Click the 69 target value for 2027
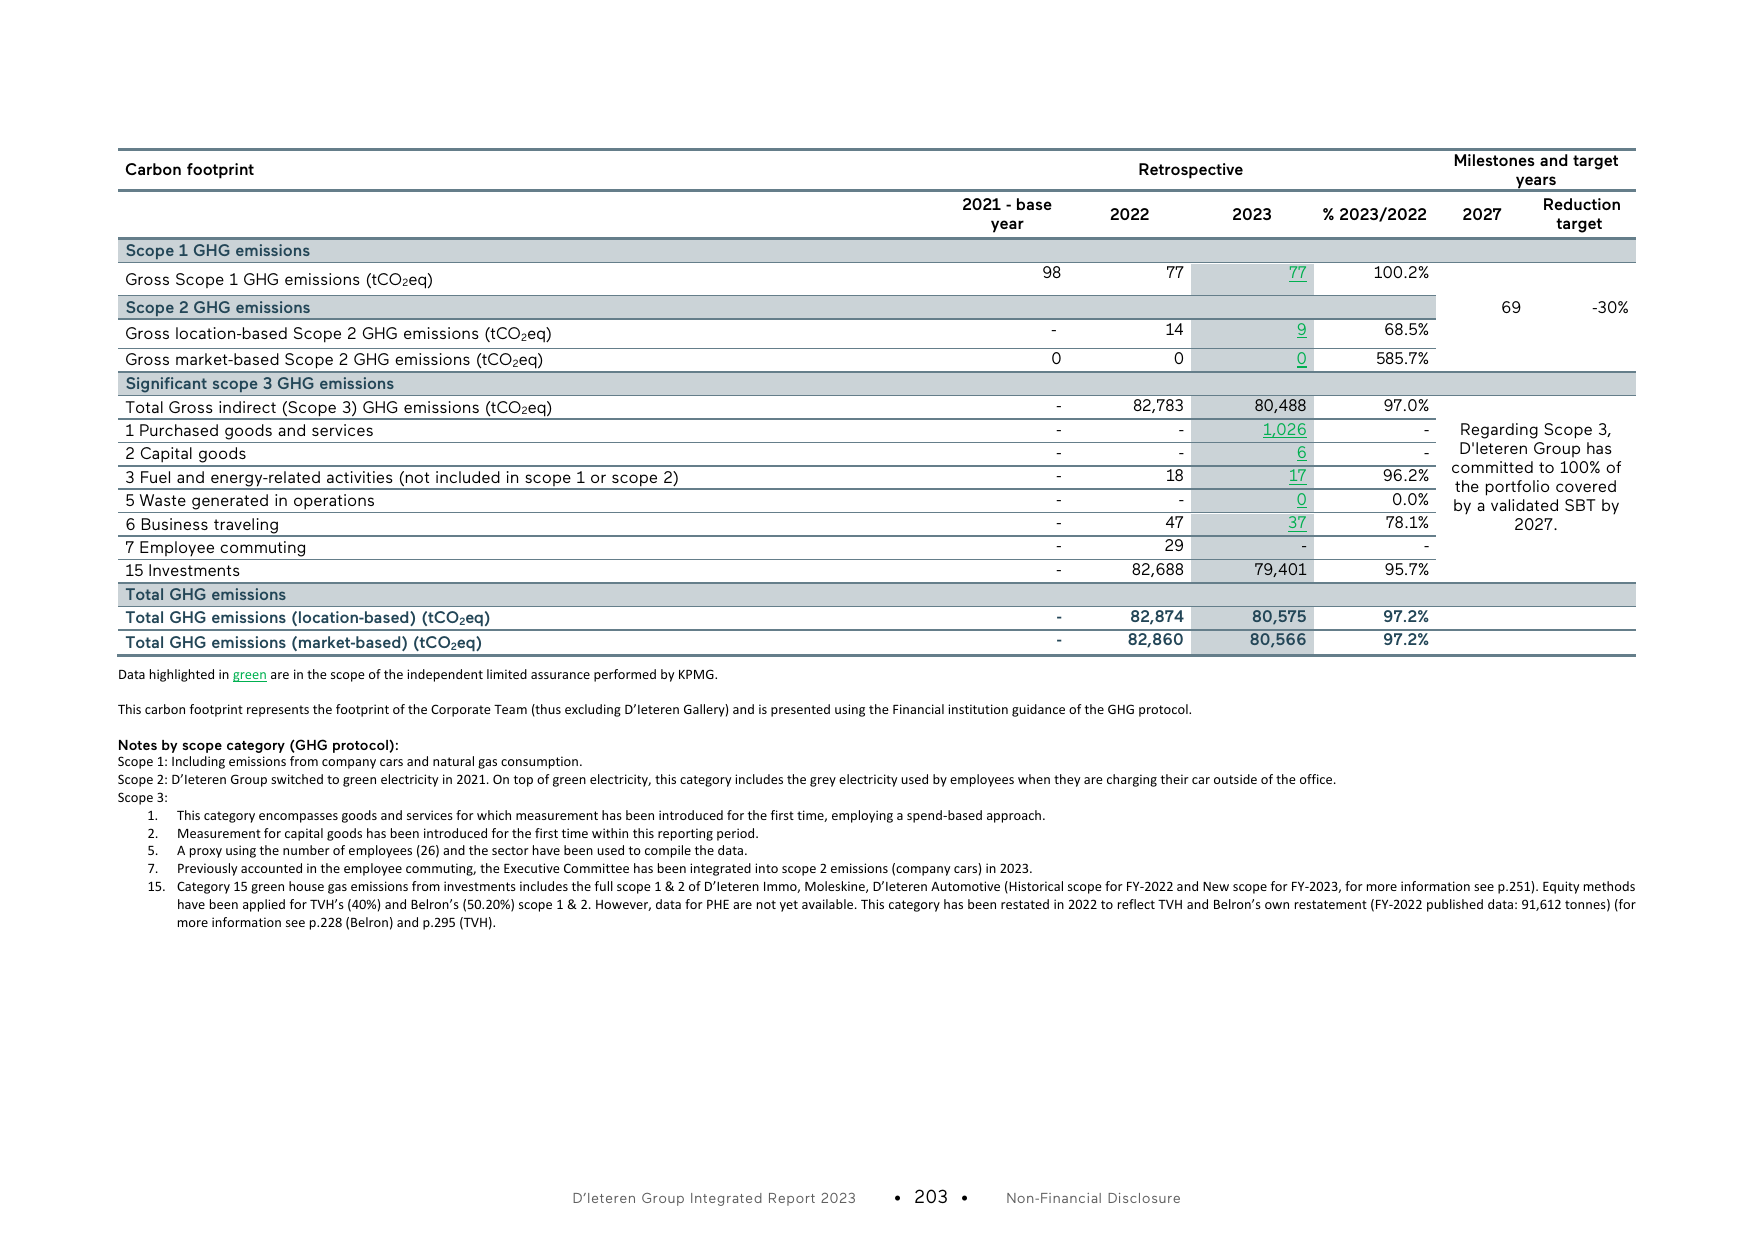The height and width of the screenshot is (1241, 1754). point(1511,308)
